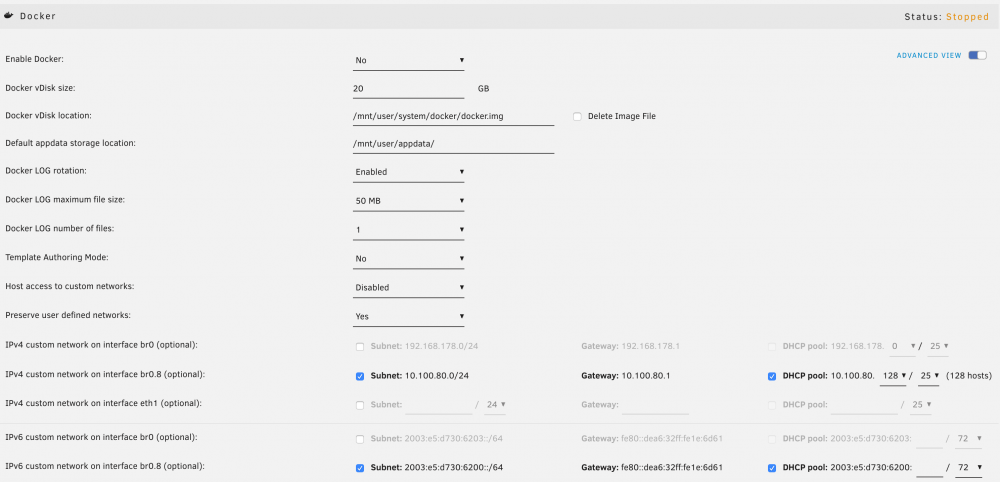Click the GB unit label
Screen dimensions: 1000x482
[483, 89]
